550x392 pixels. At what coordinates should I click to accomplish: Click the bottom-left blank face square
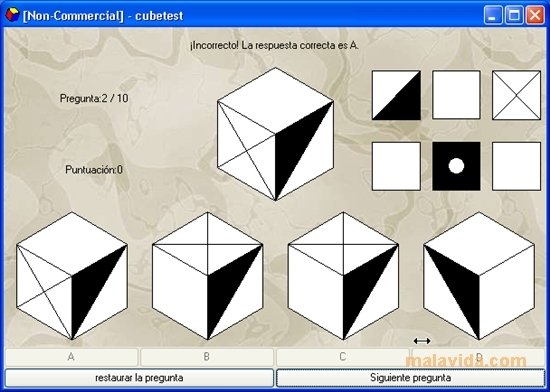396,166
